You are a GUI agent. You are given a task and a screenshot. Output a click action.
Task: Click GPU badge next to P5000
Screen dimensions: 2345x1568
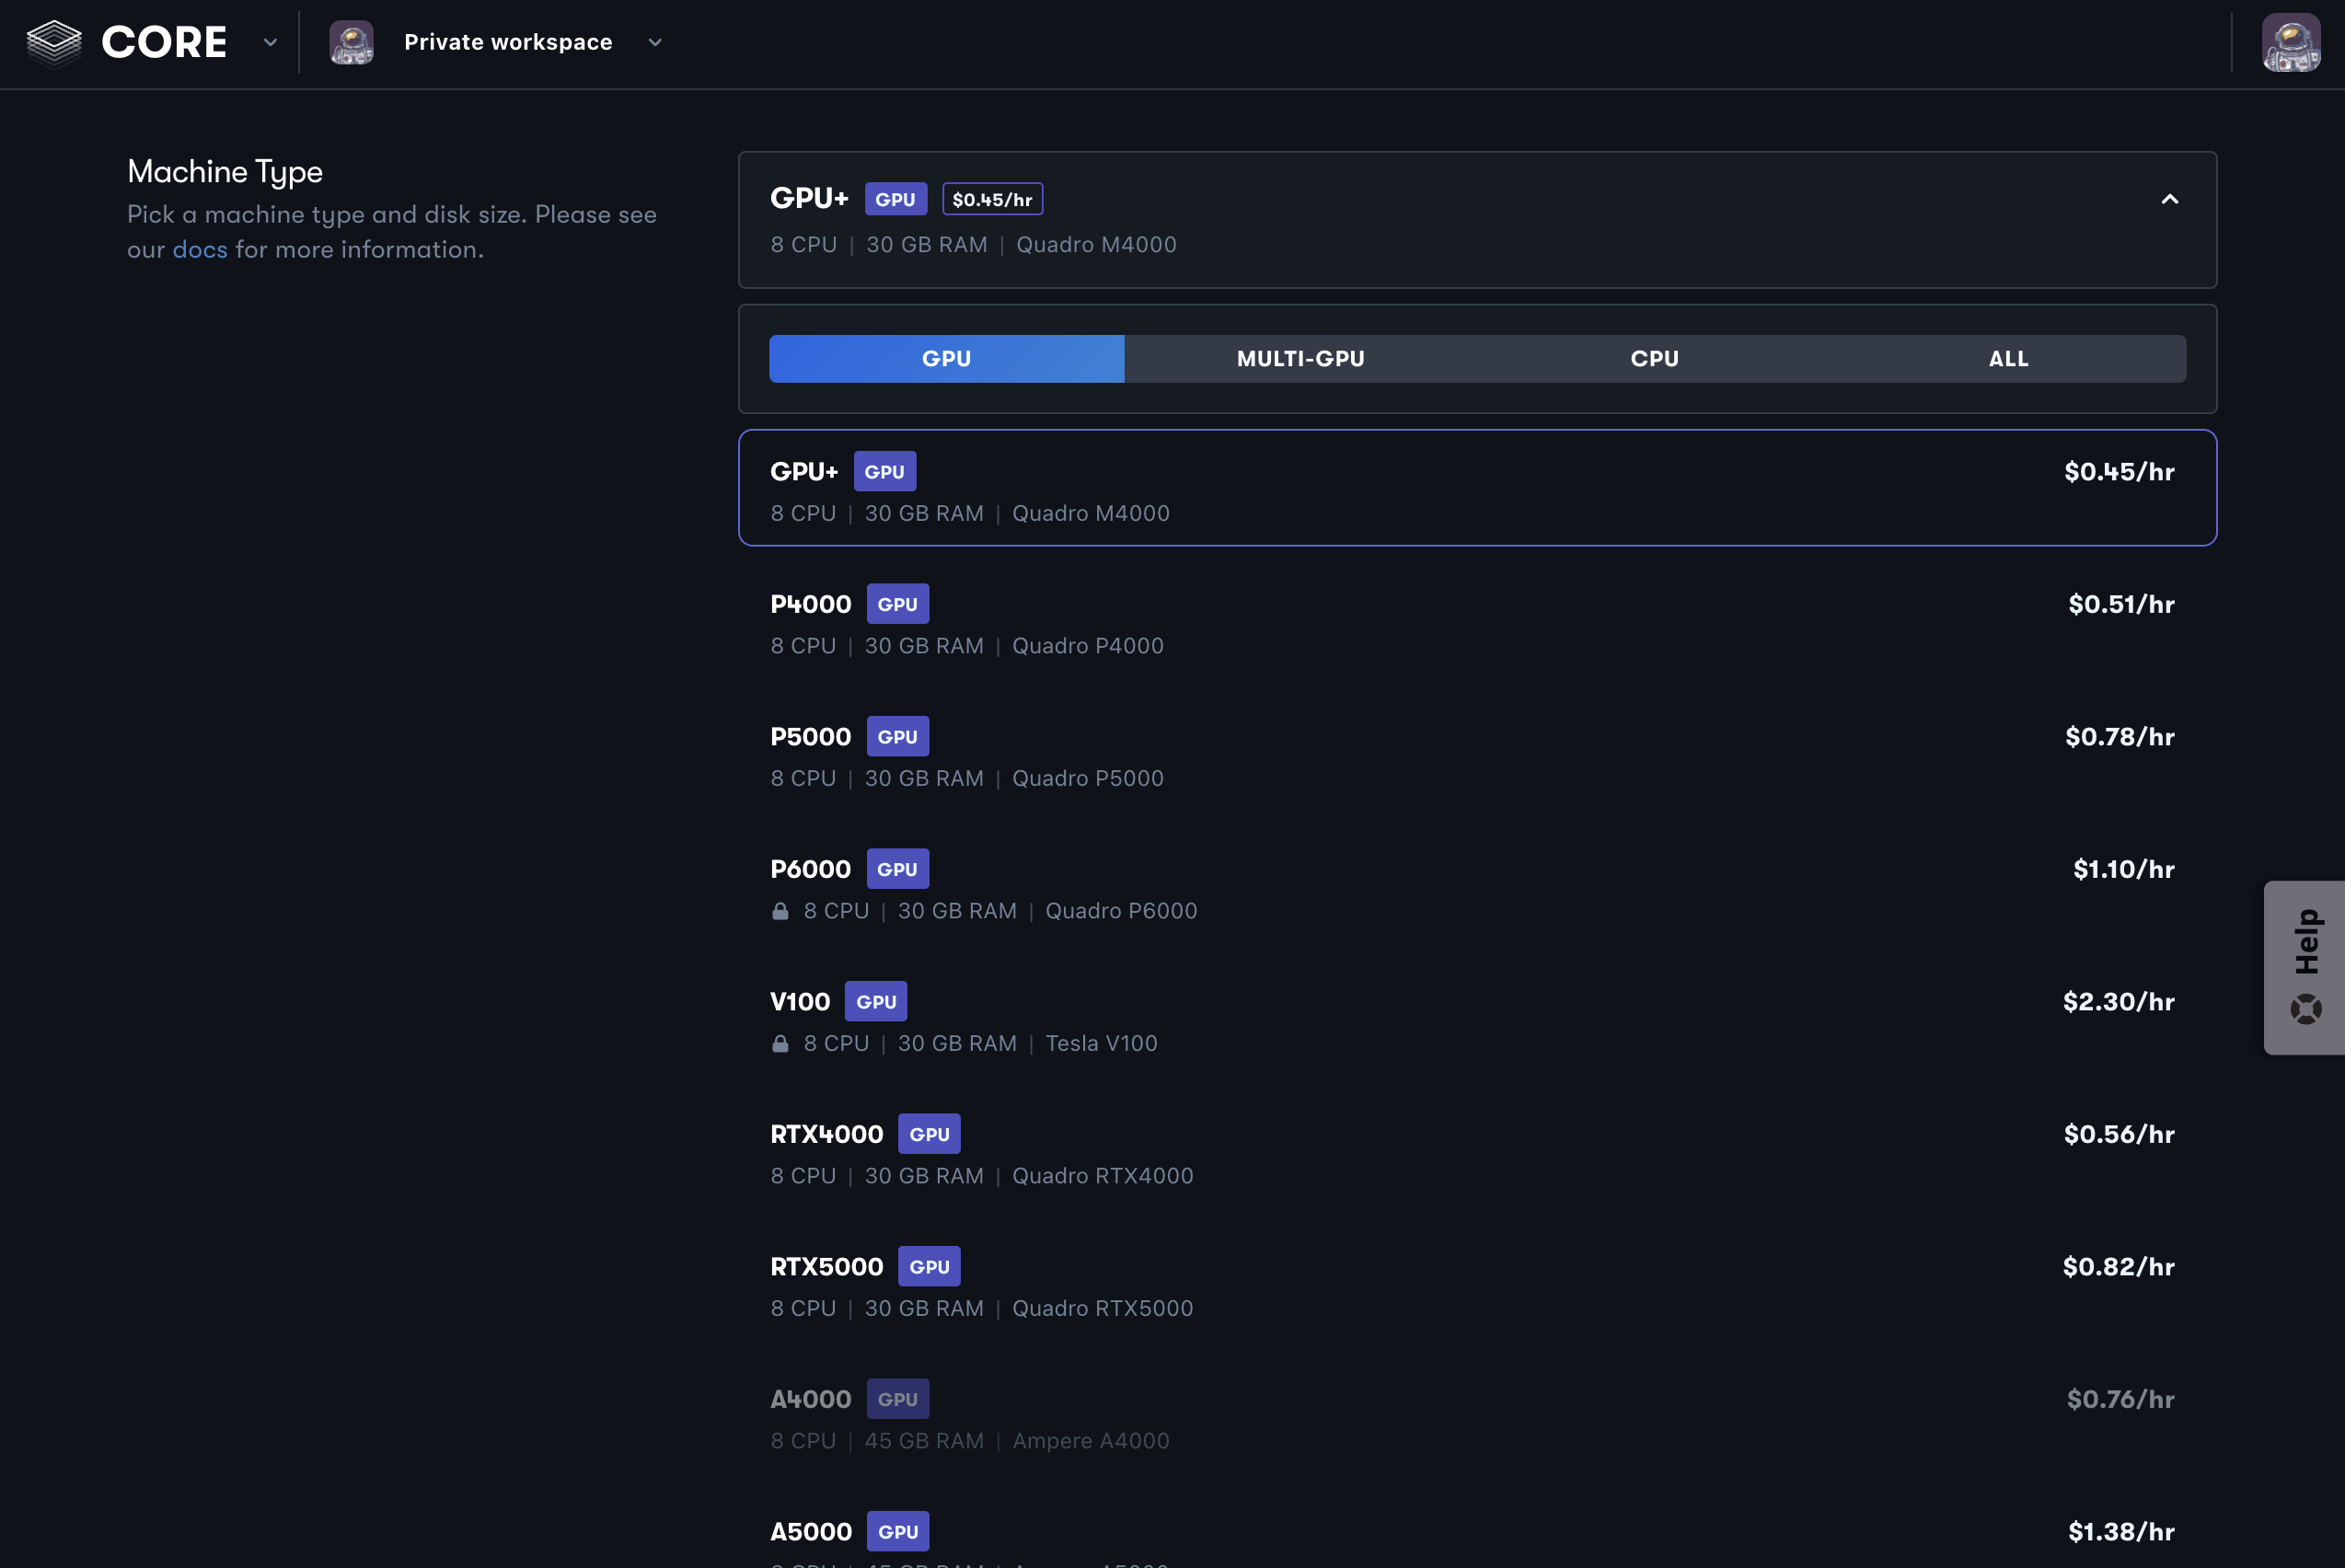click(897, 736)
